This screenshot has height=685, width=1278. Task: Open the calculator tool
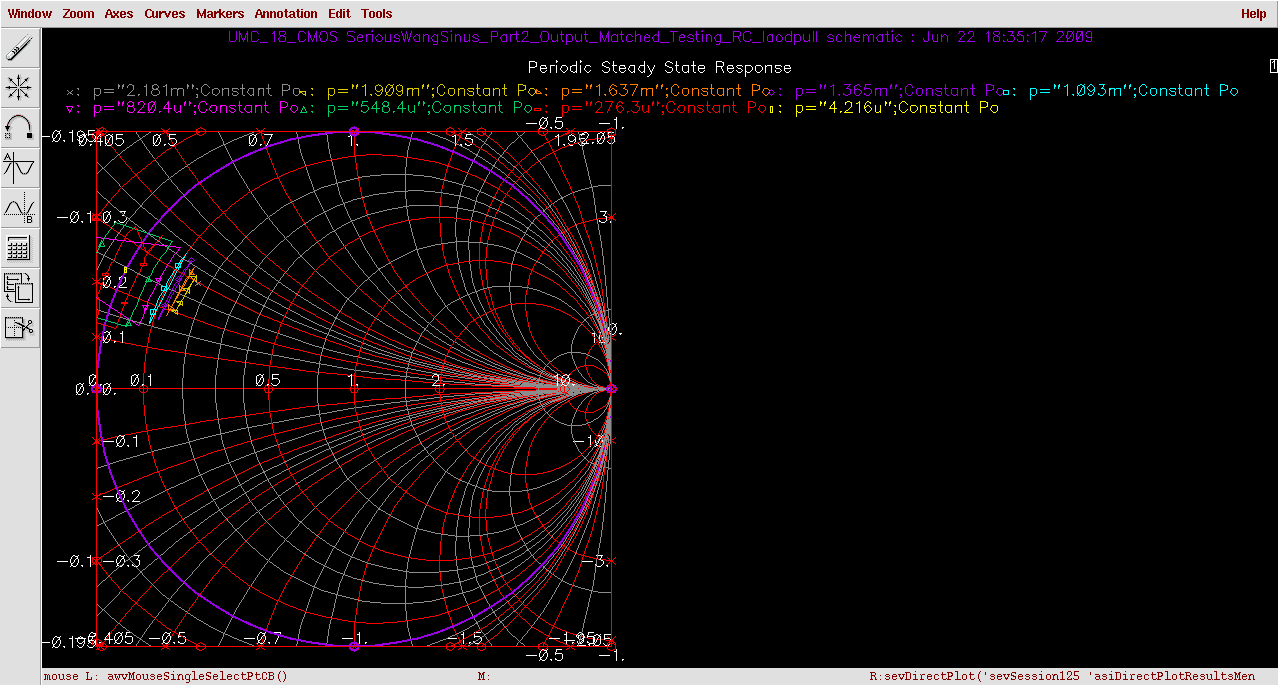point(19,247)
